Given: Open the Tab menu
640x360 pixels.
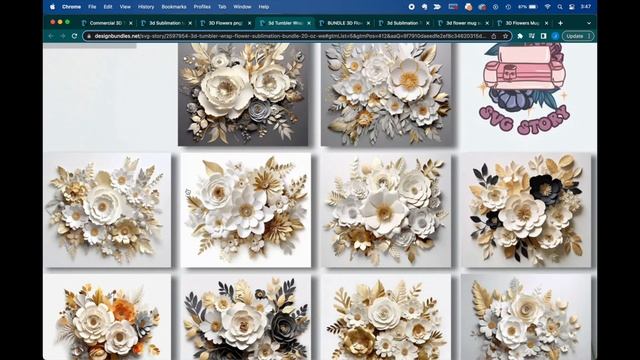Looking at the screenshot, I should pyautogui.click(x=222, y=7).
